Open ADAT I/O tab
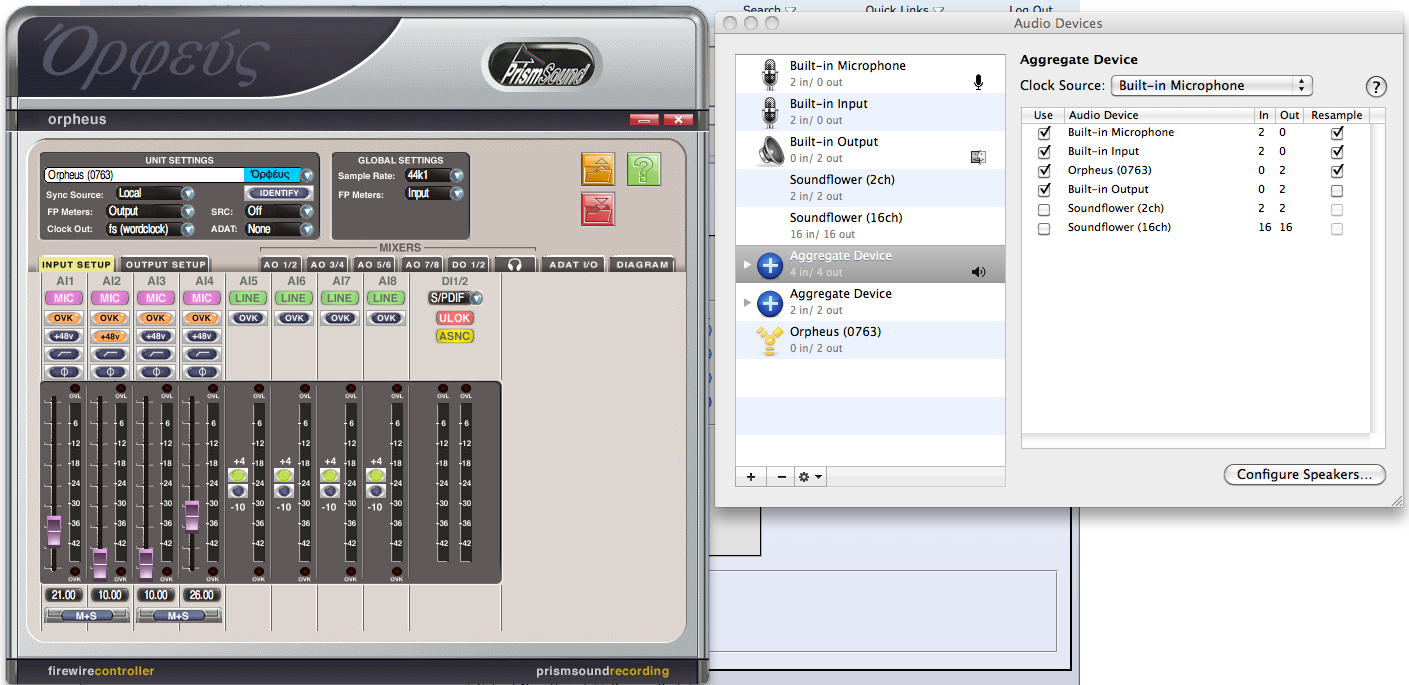 point(574,265)
